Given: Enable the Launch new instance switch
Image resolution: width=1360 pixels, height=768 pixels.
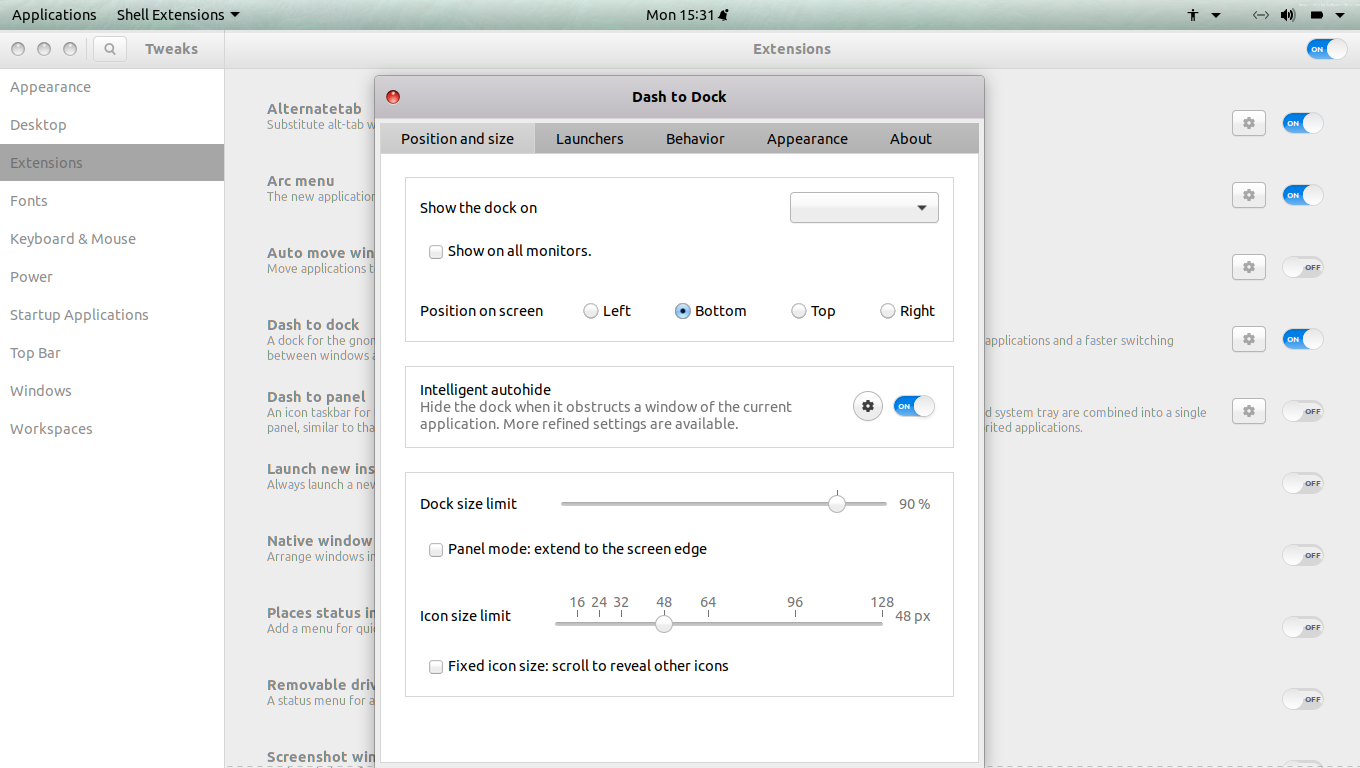Looking at the screenshot, I should 1302,483.
